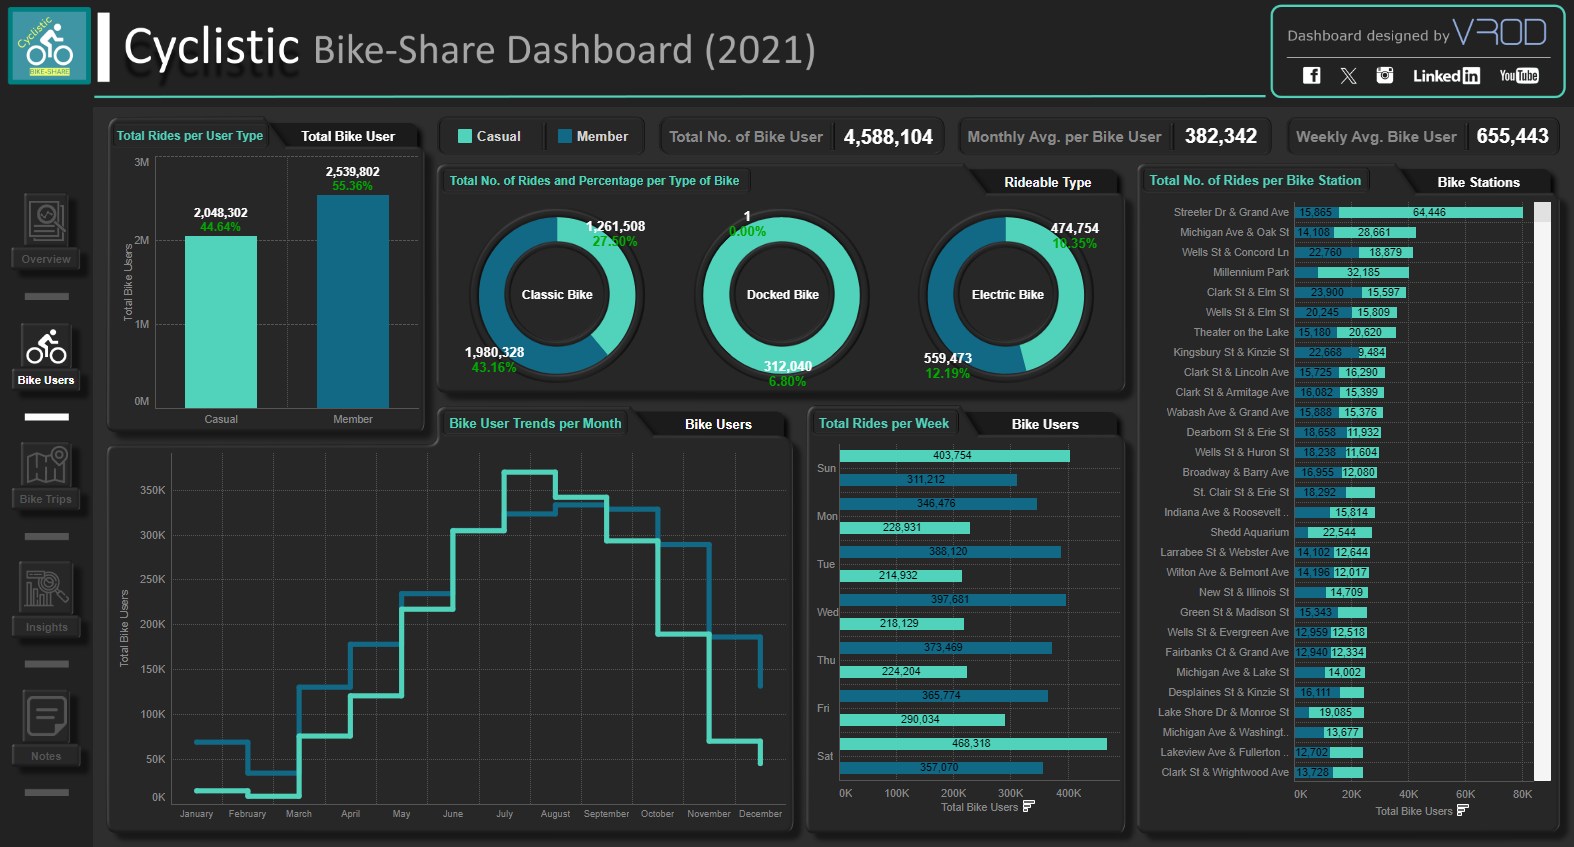Click the Insights navigation label
Image resolution: width=1574 pixels, height=847 pixels.
(x=46, y=627)
